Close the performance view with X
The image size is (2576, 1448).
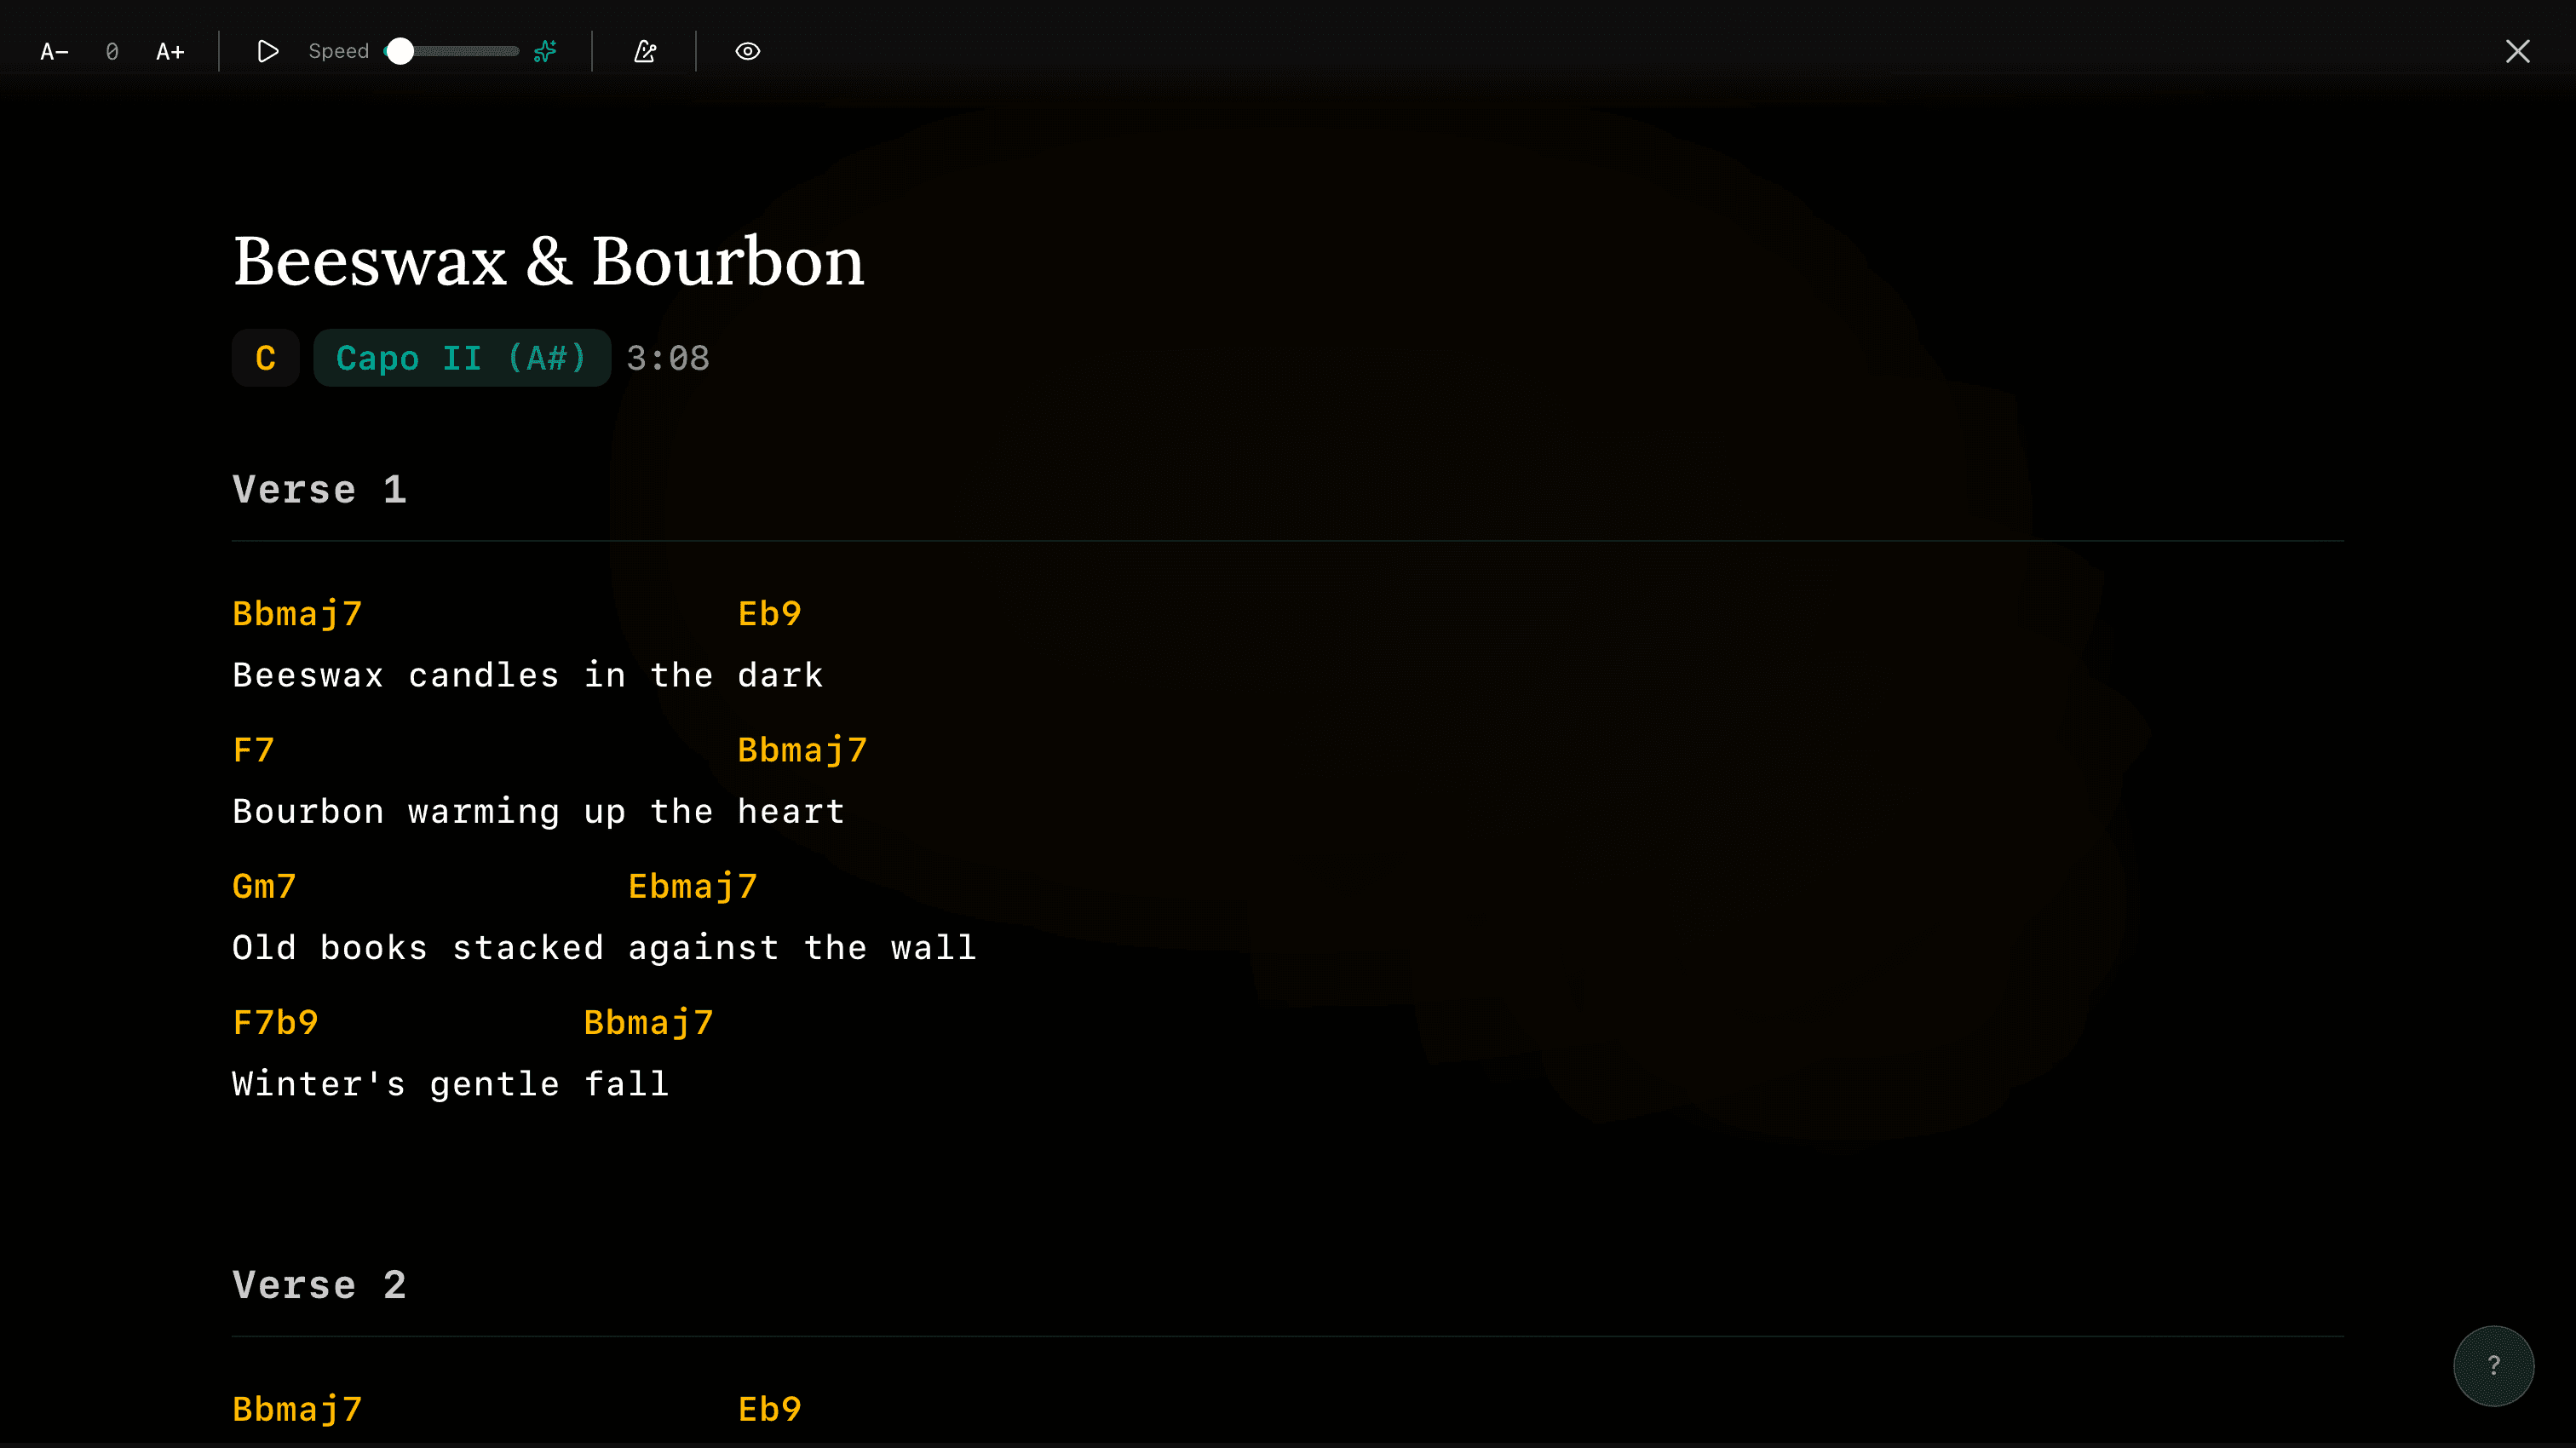2517,52
